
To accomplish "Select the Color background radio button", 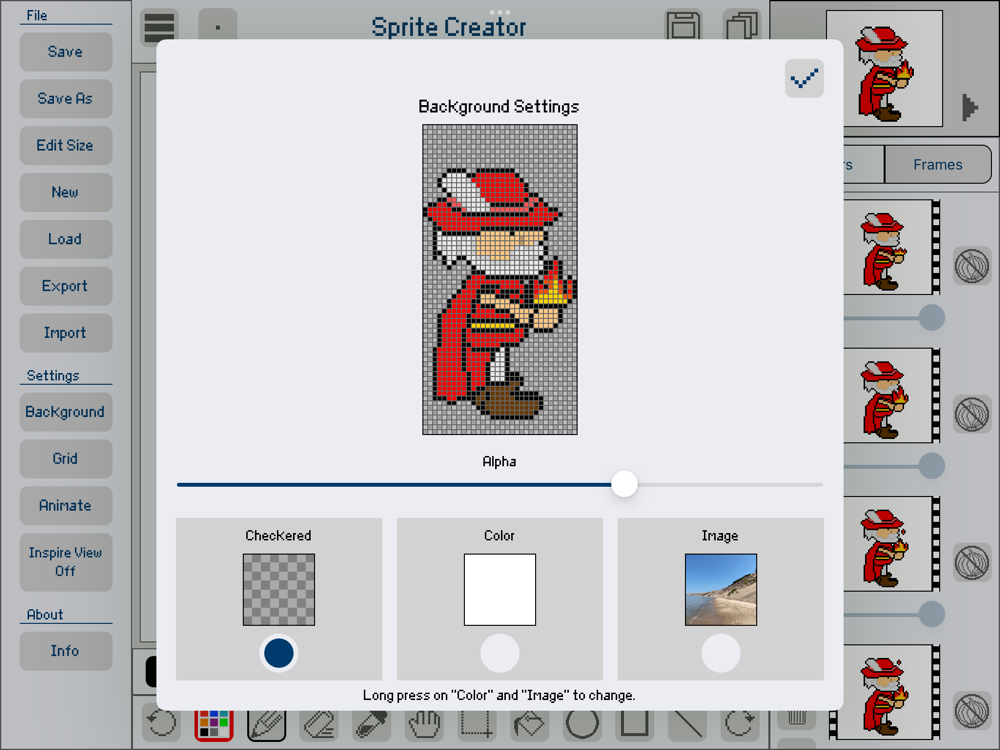I will point(499,653).
